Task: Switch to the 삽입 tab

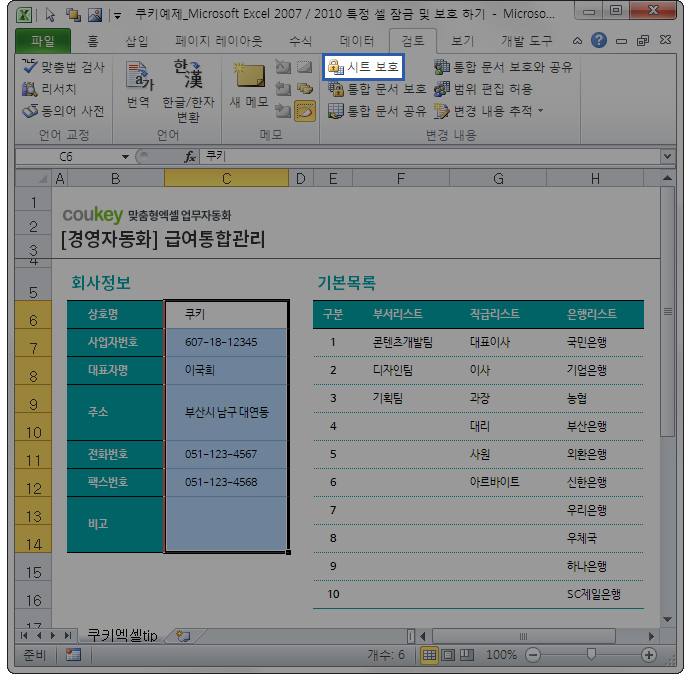Action: [x=137, y=41]
